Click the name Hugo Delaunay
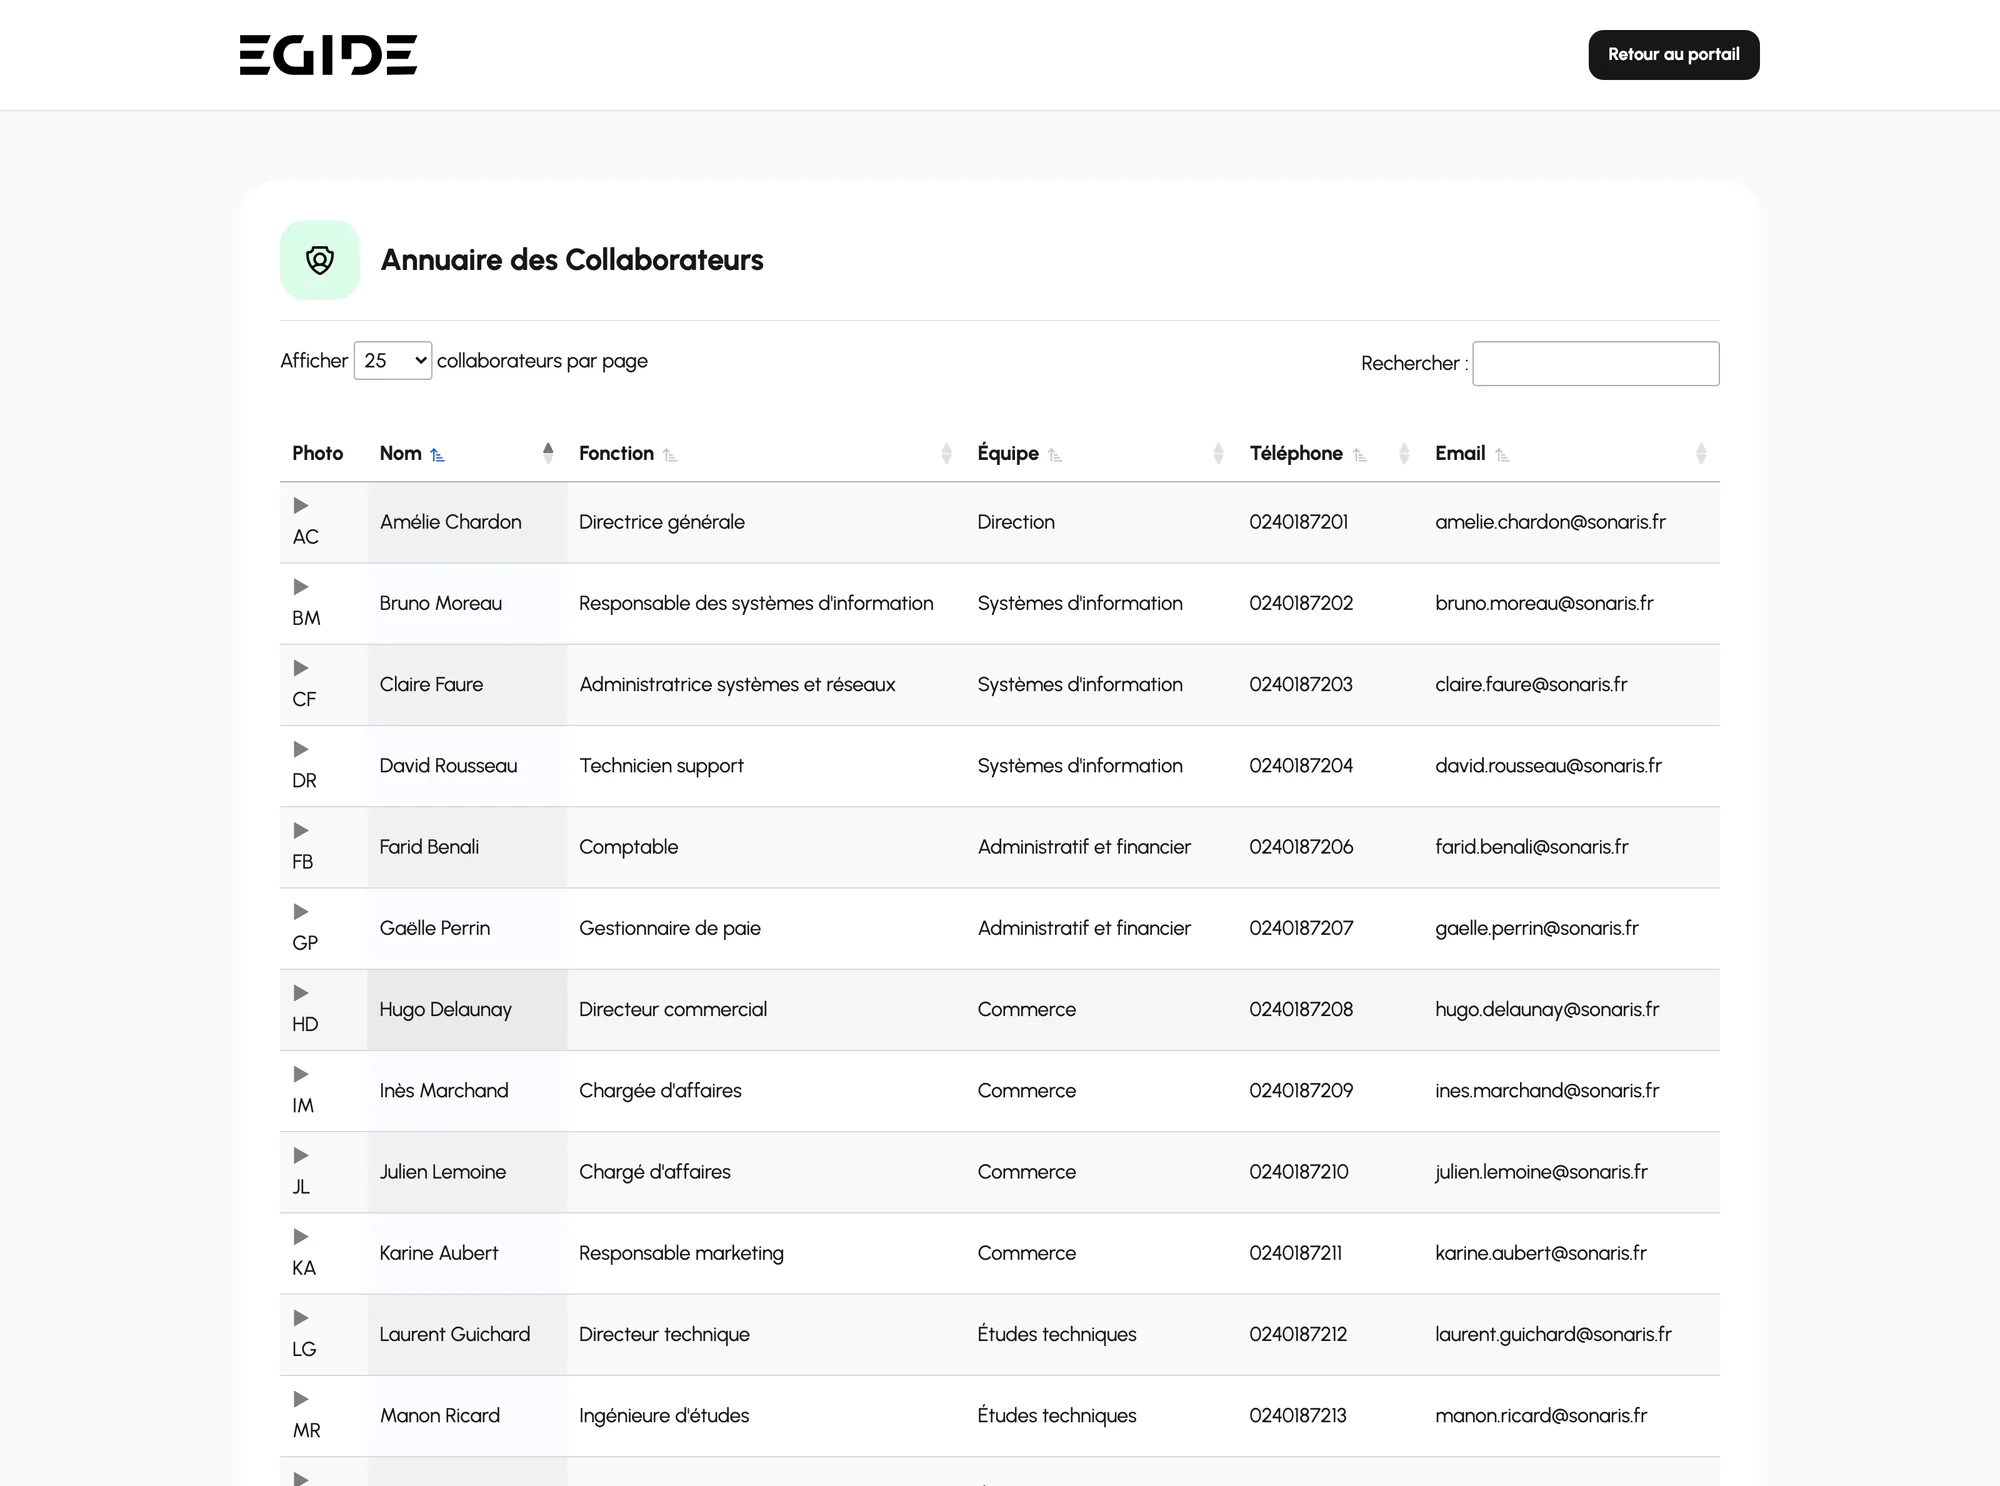This screenshot has width=2000, height=1486. click(x=446, y=1009)
